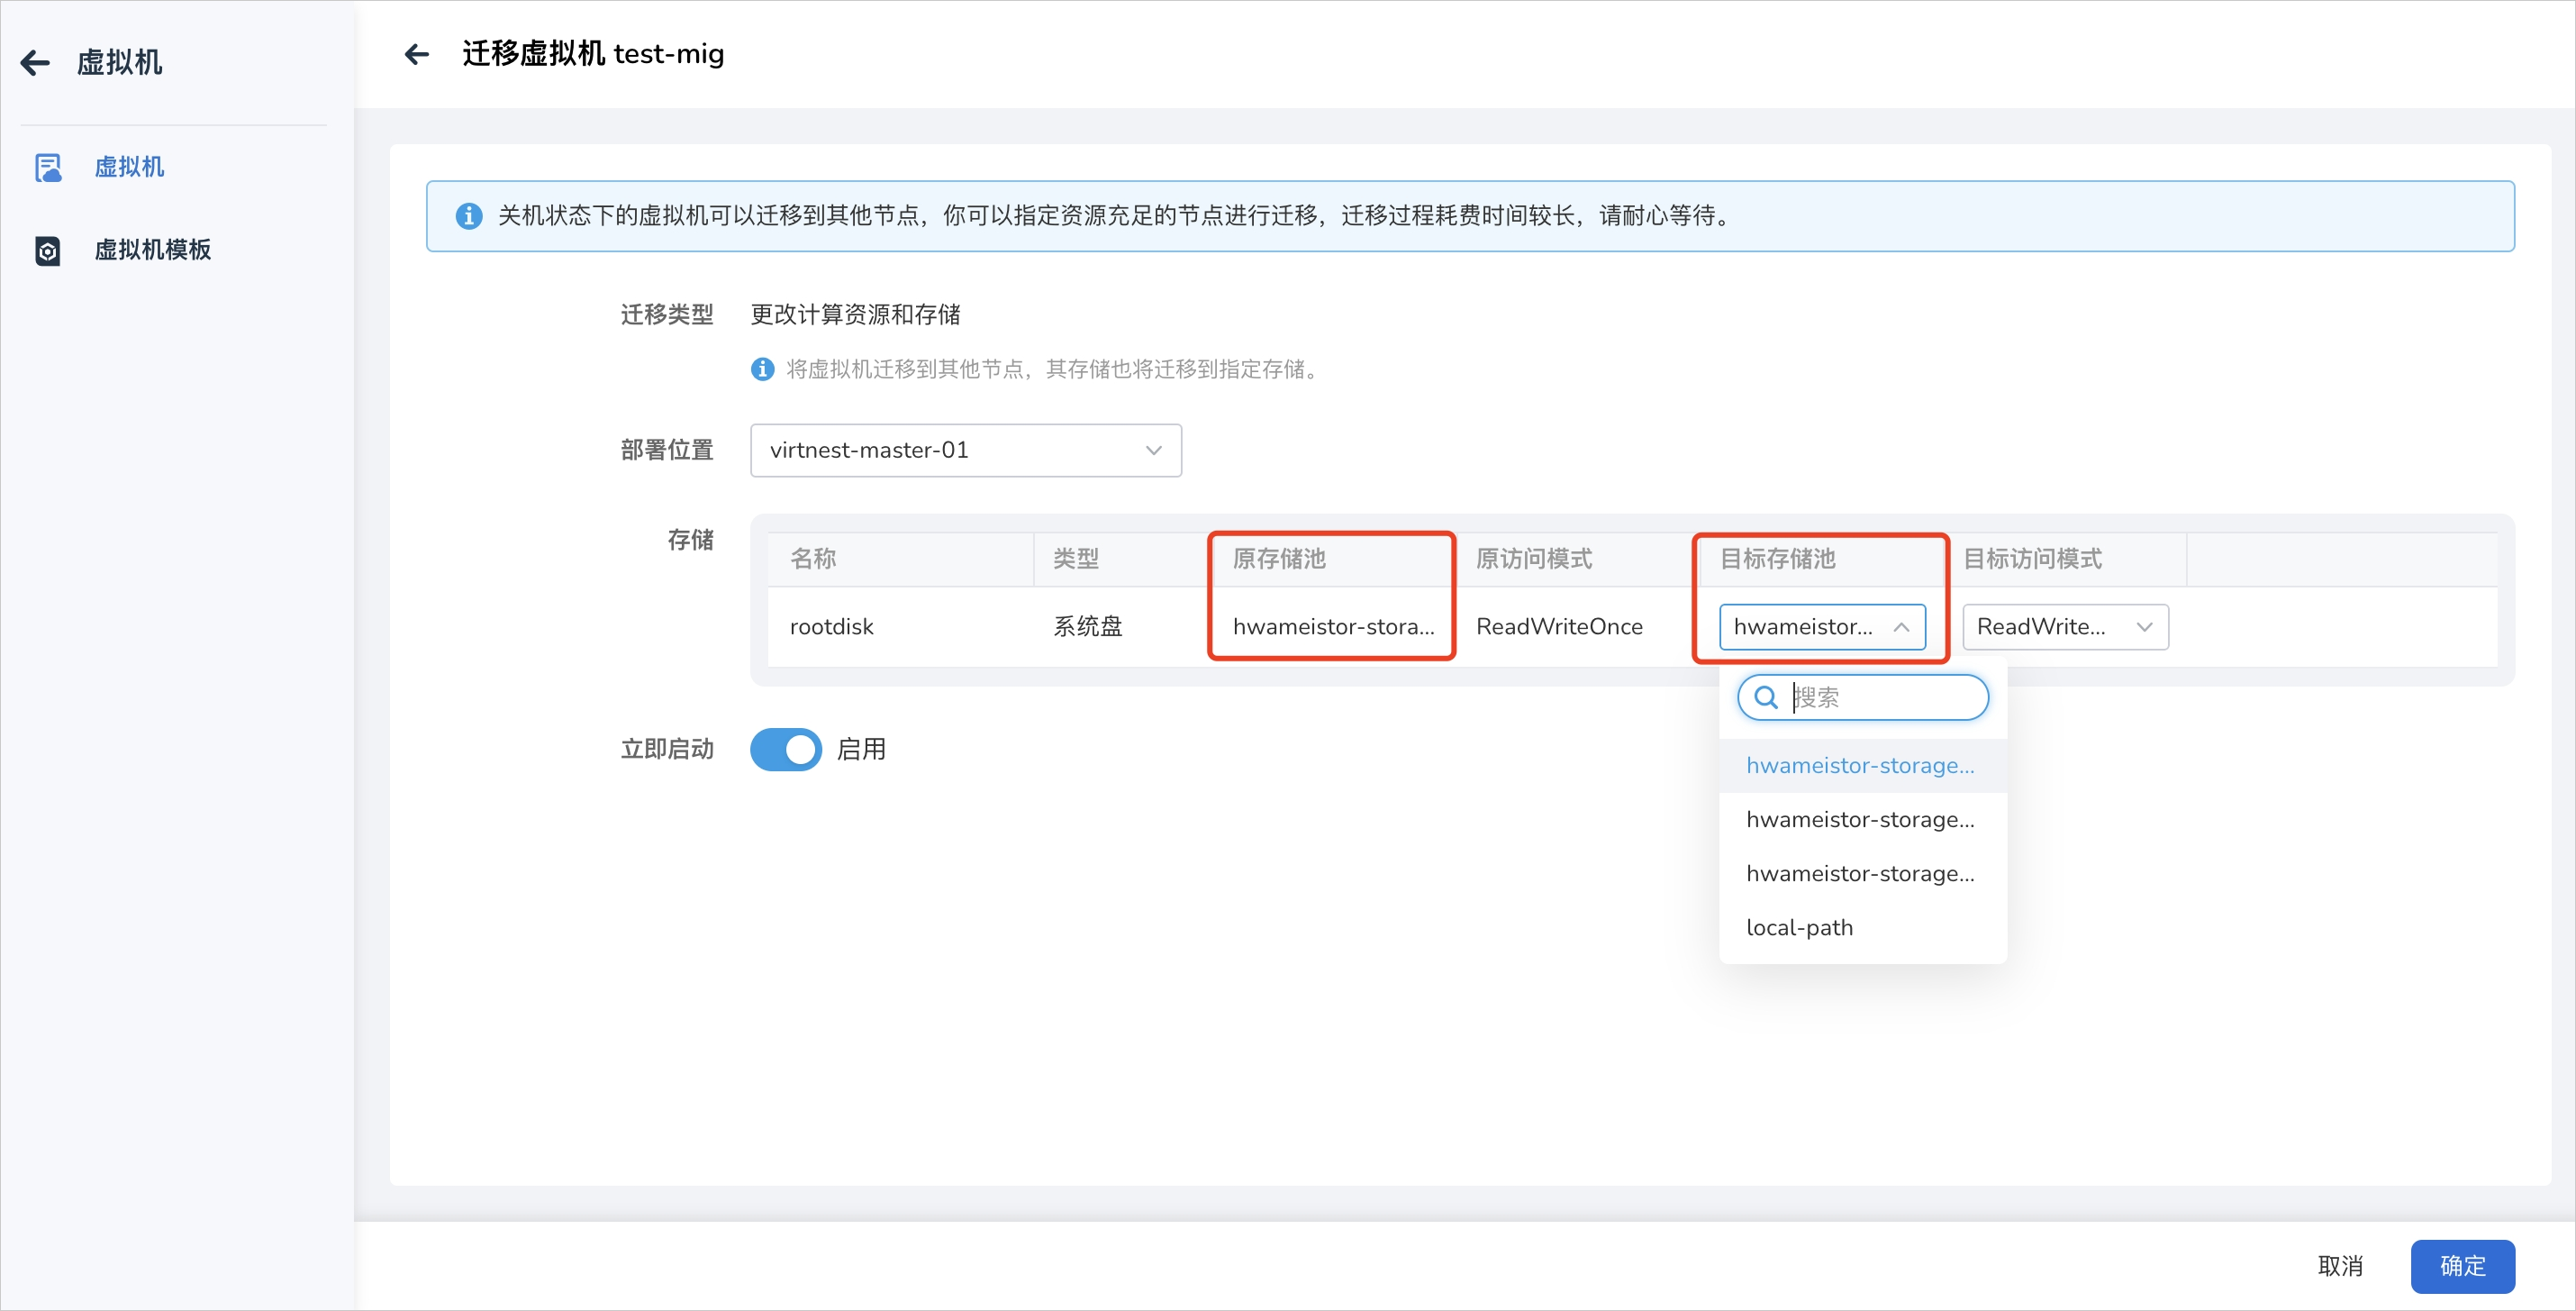This screenshot has height=1311, width=2576.
Task: Open the 目标访问模式 ReadWrite dropdown
Action: click(x=2065, y=627)
